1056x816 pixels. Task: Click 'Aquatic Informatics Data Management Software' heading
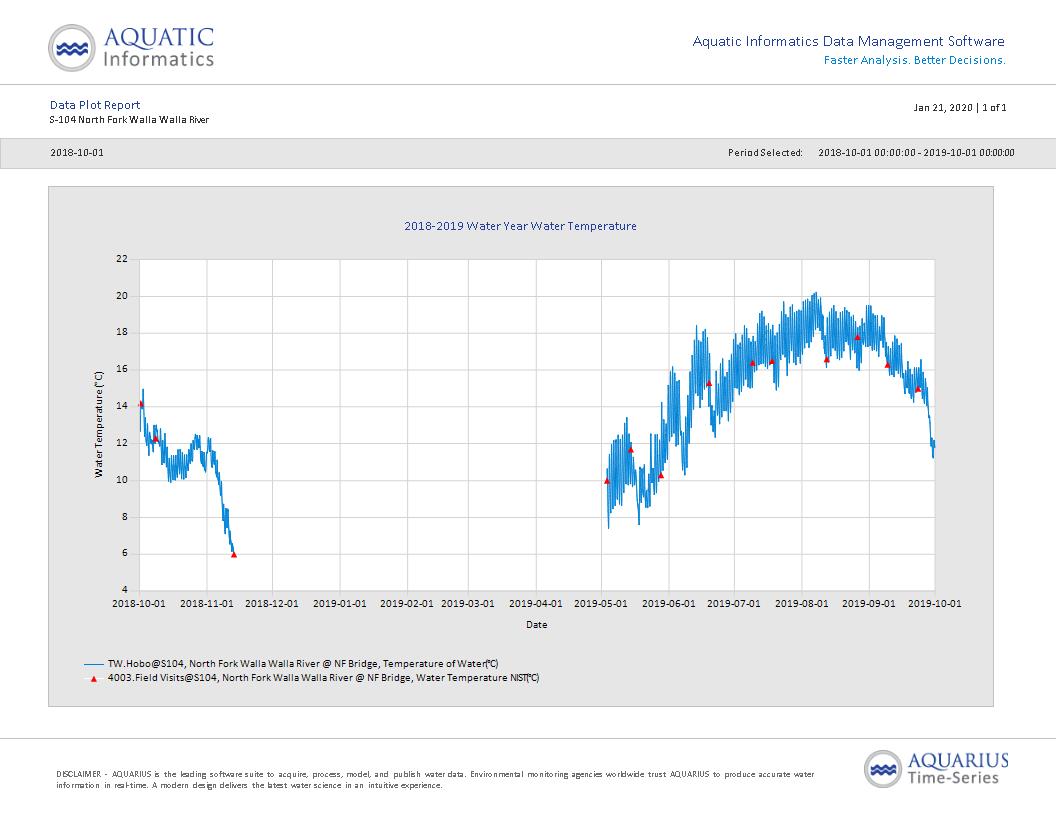pyautogui.click(x=848, y=41)
